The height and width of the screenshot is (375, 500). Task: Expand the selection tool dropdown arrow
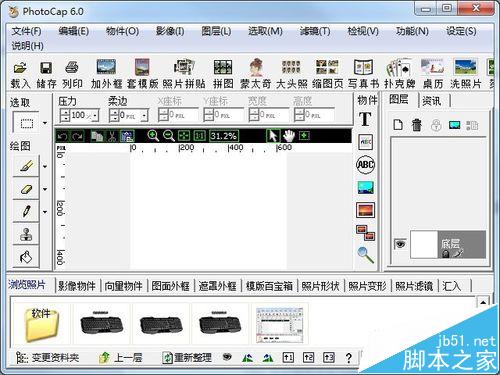pyautogui.click(x=45, y=123)
